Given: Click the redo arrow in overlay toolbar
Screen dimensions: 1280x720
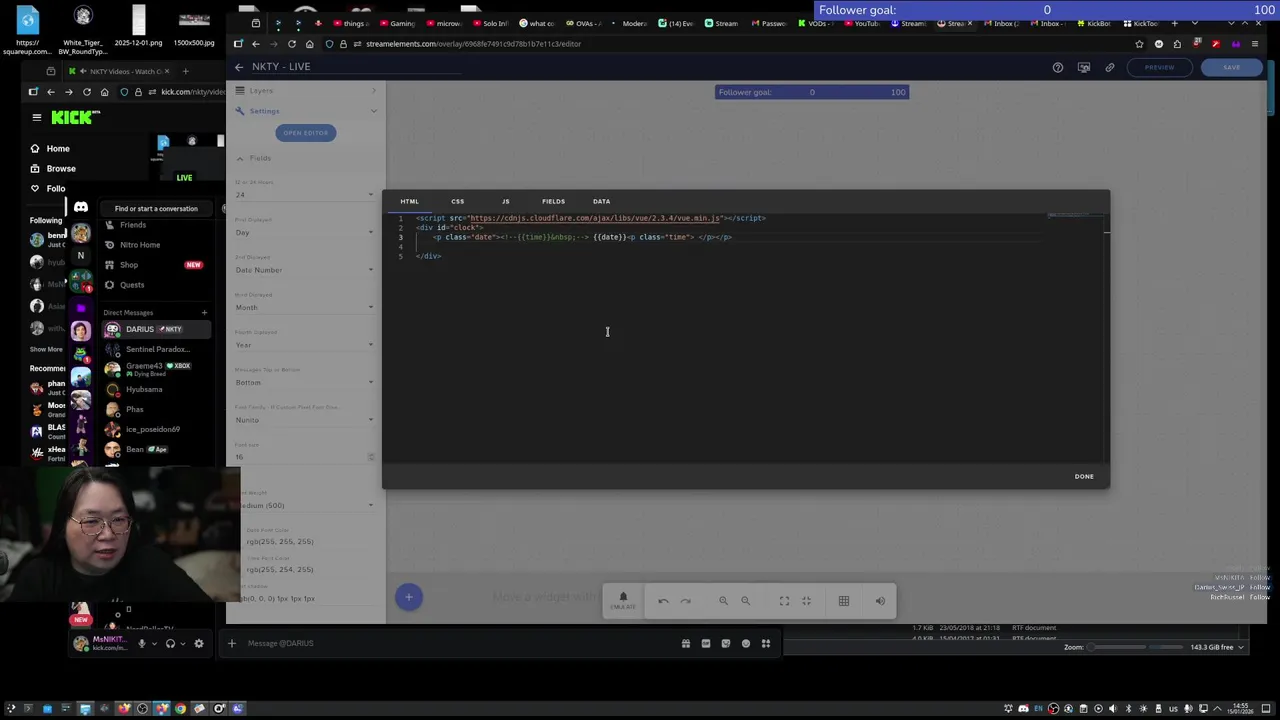Looking at the screenshot, I should pos(685,601).
